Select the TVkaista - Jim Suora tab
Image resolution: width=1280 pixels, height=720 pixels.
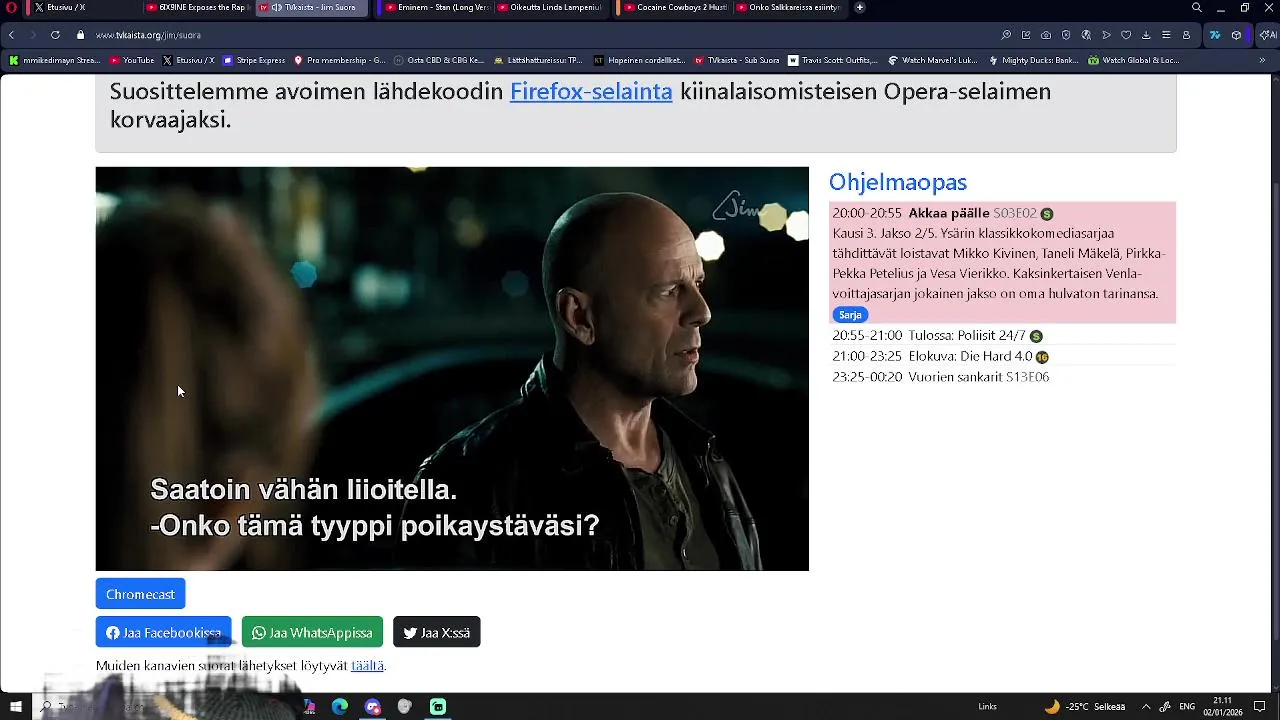(312, 8)
